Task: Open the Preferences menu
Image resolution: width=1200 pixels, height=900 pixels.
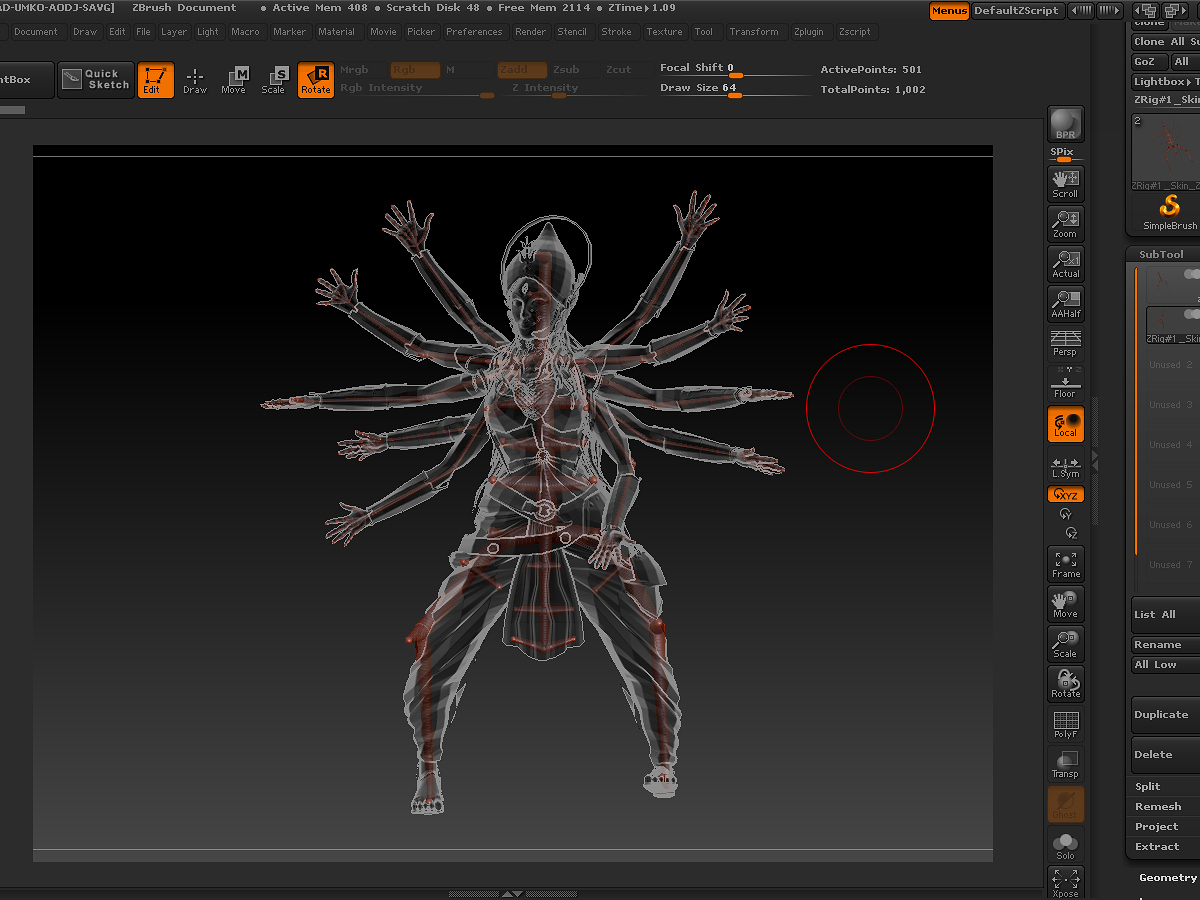Action: point(474,32)
